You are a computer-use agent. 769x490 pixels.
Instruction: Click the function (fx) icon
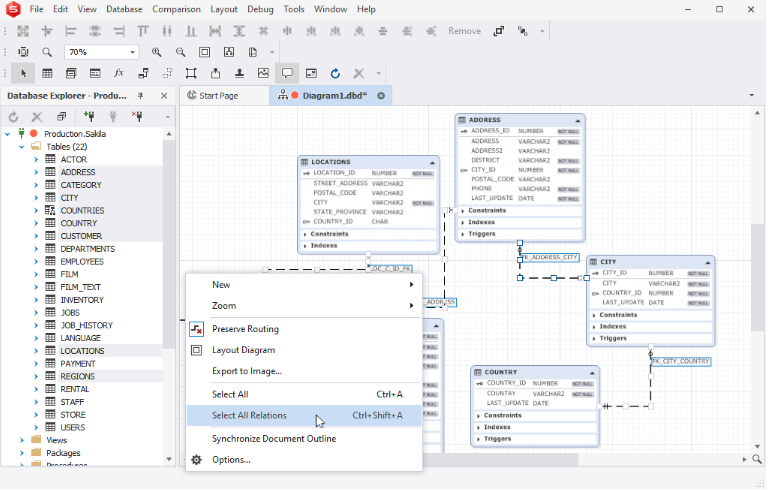click(119, 74)
